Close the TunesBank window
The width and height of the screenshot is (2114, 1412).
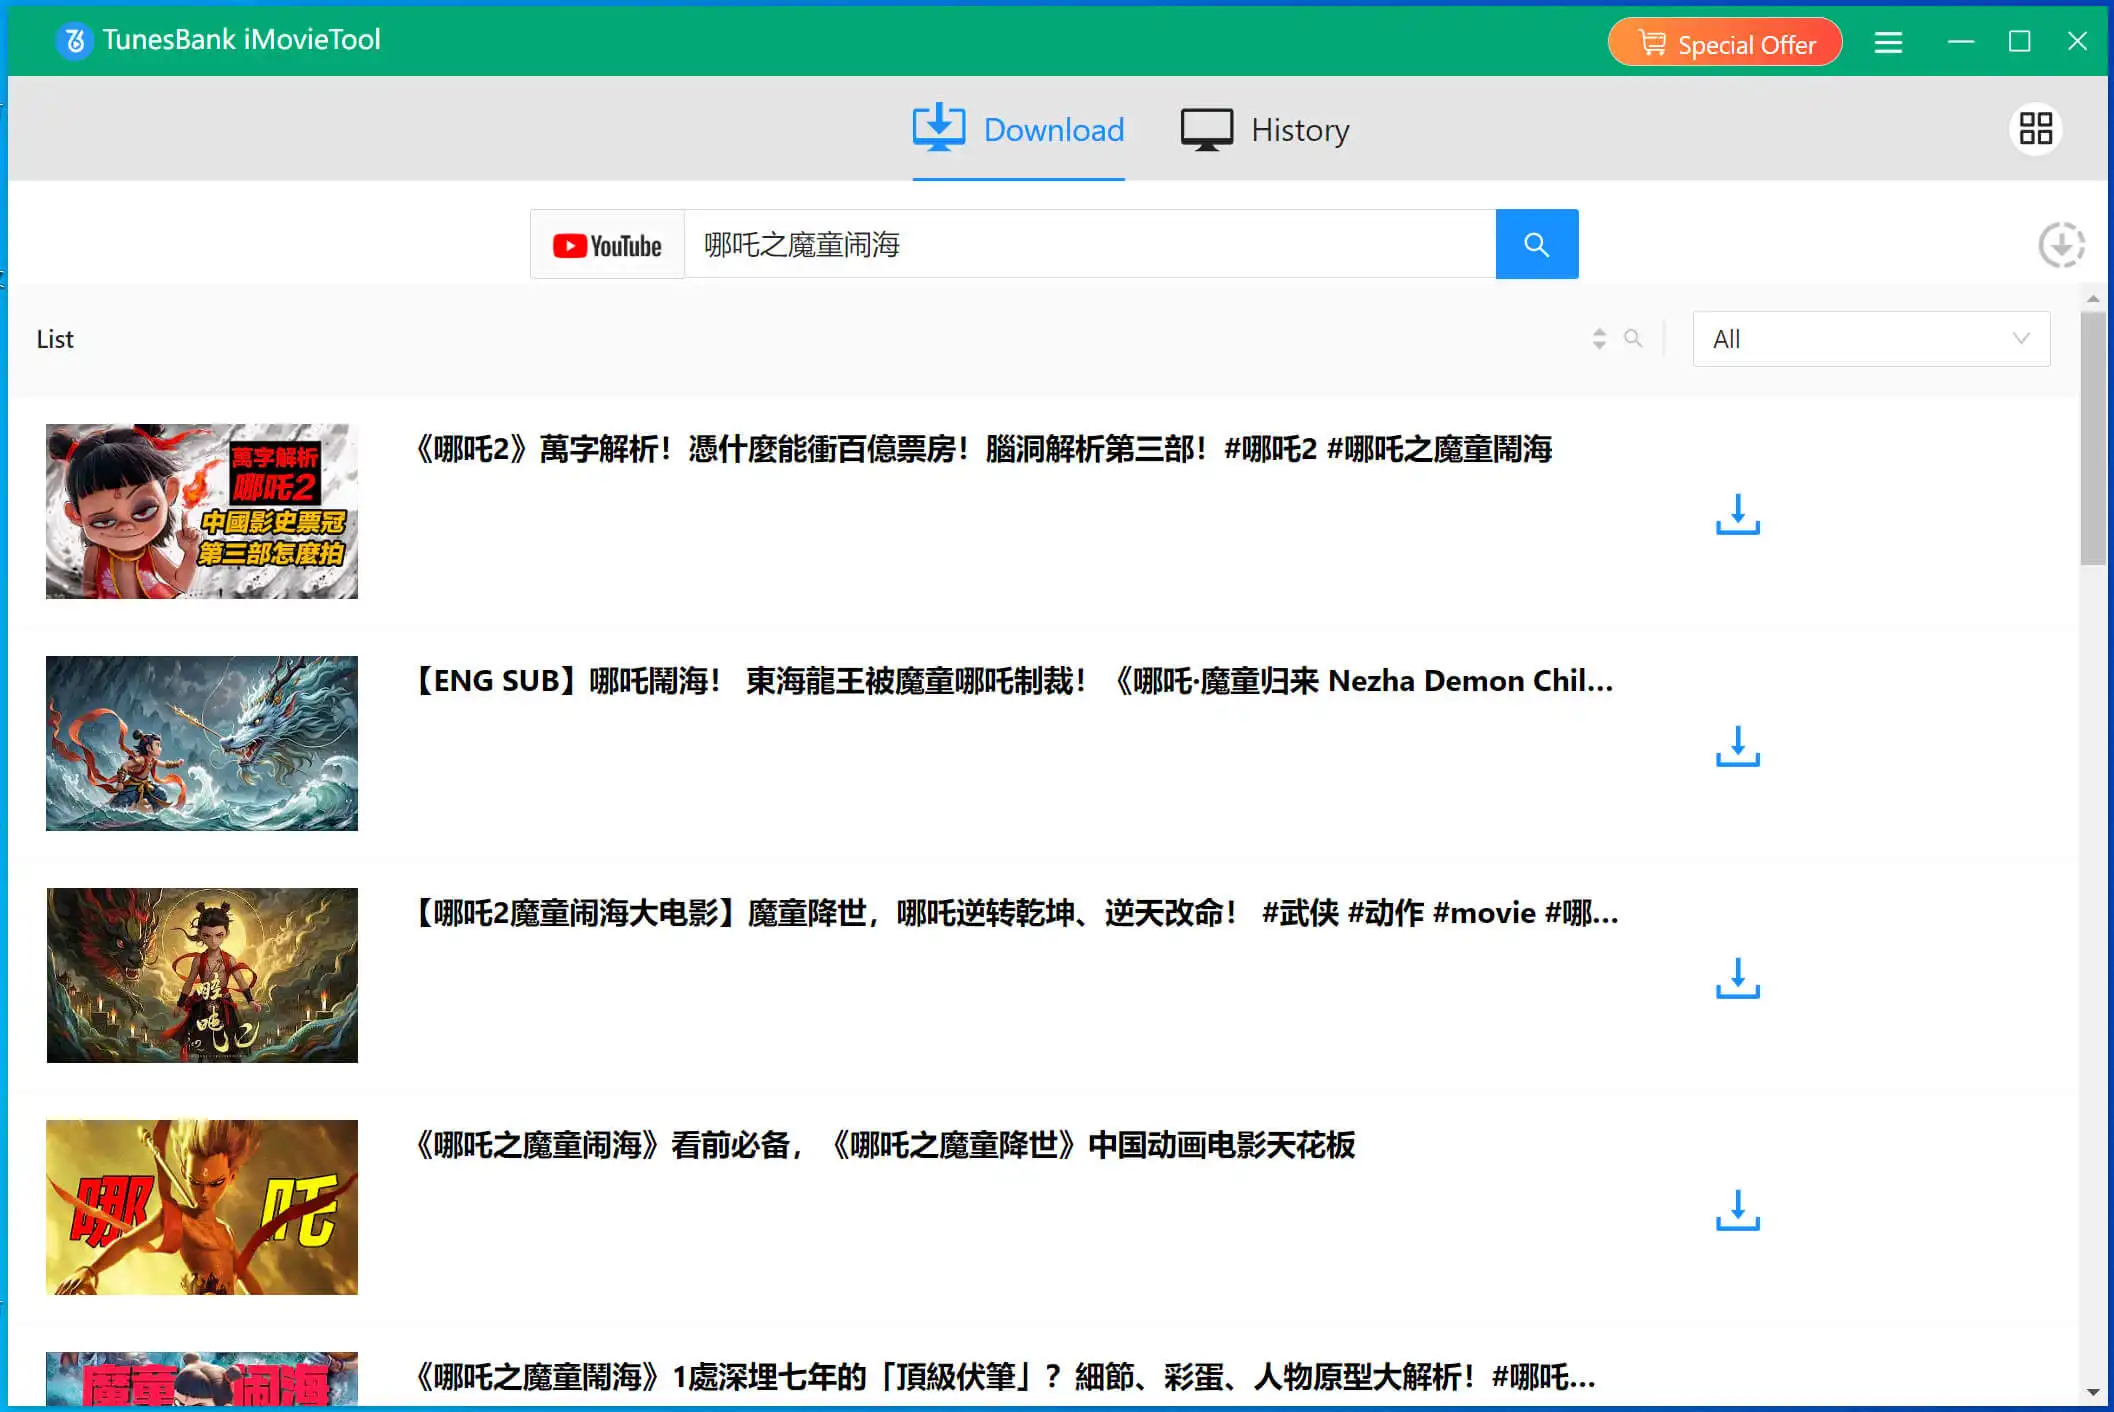(x=2077, y=41)
